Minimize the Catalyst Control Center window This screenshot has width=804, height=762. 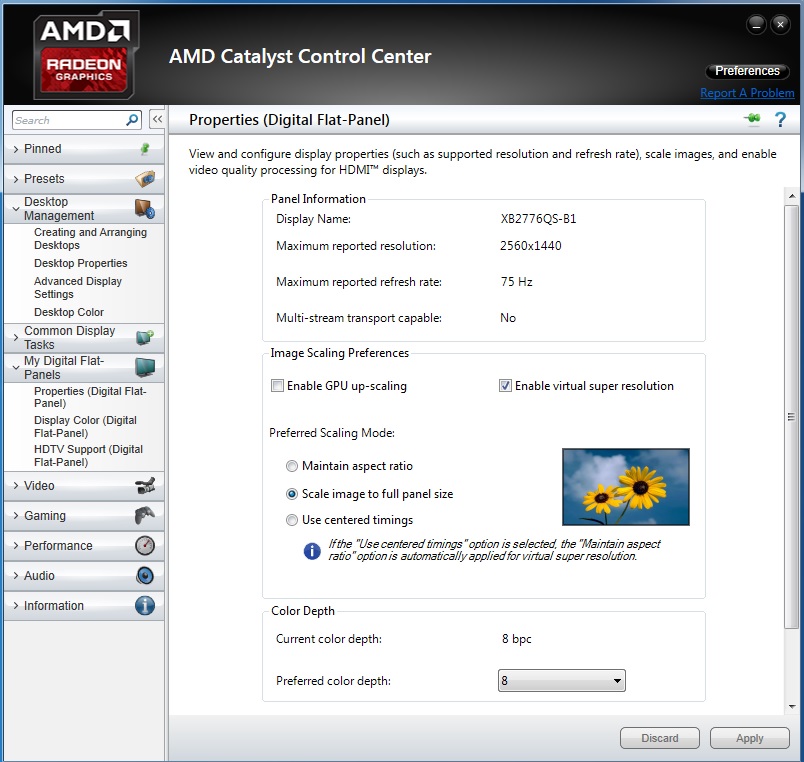756,24
